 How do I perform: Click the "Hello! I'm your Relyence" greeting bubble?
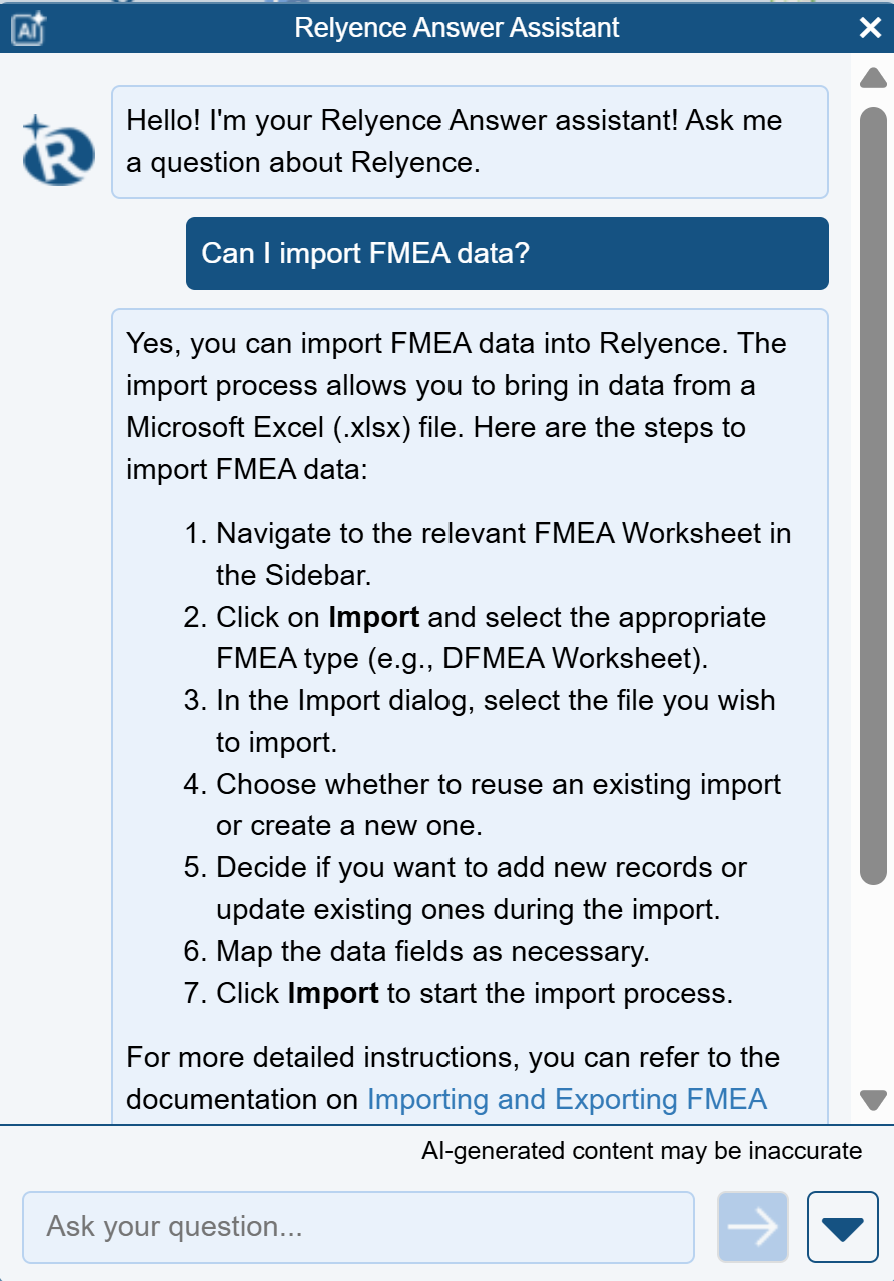(469, 141)
